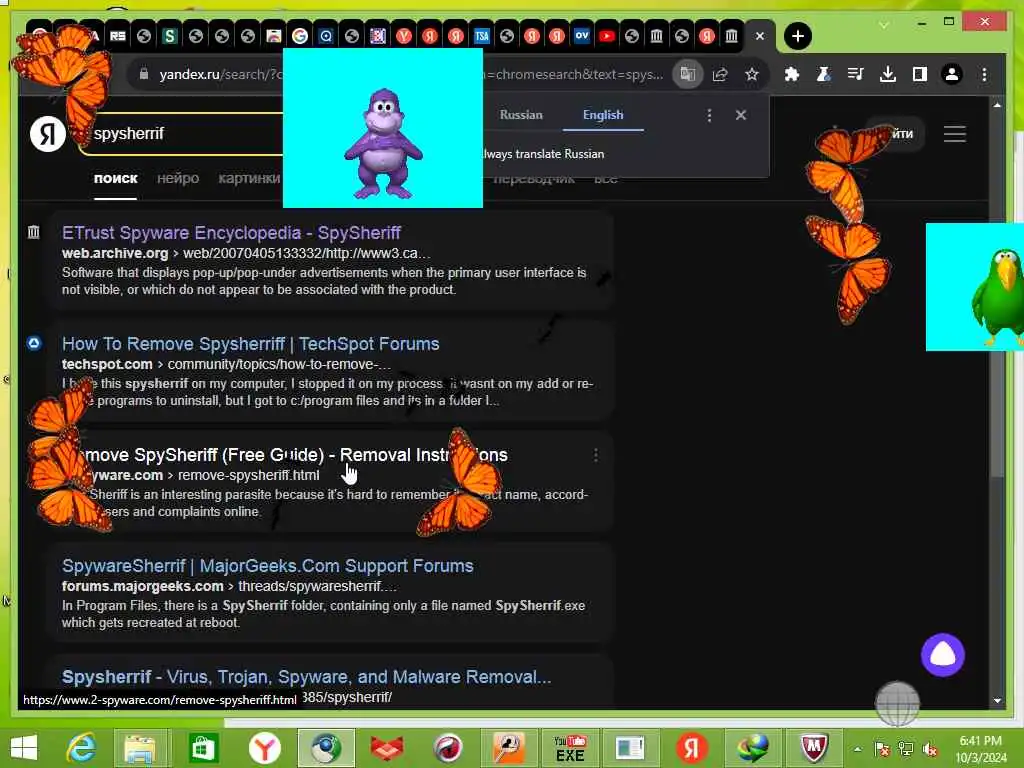Screen dimensions: 1024x768
Task: Click the archive favicon beside ETrust result
Action: 33,232
